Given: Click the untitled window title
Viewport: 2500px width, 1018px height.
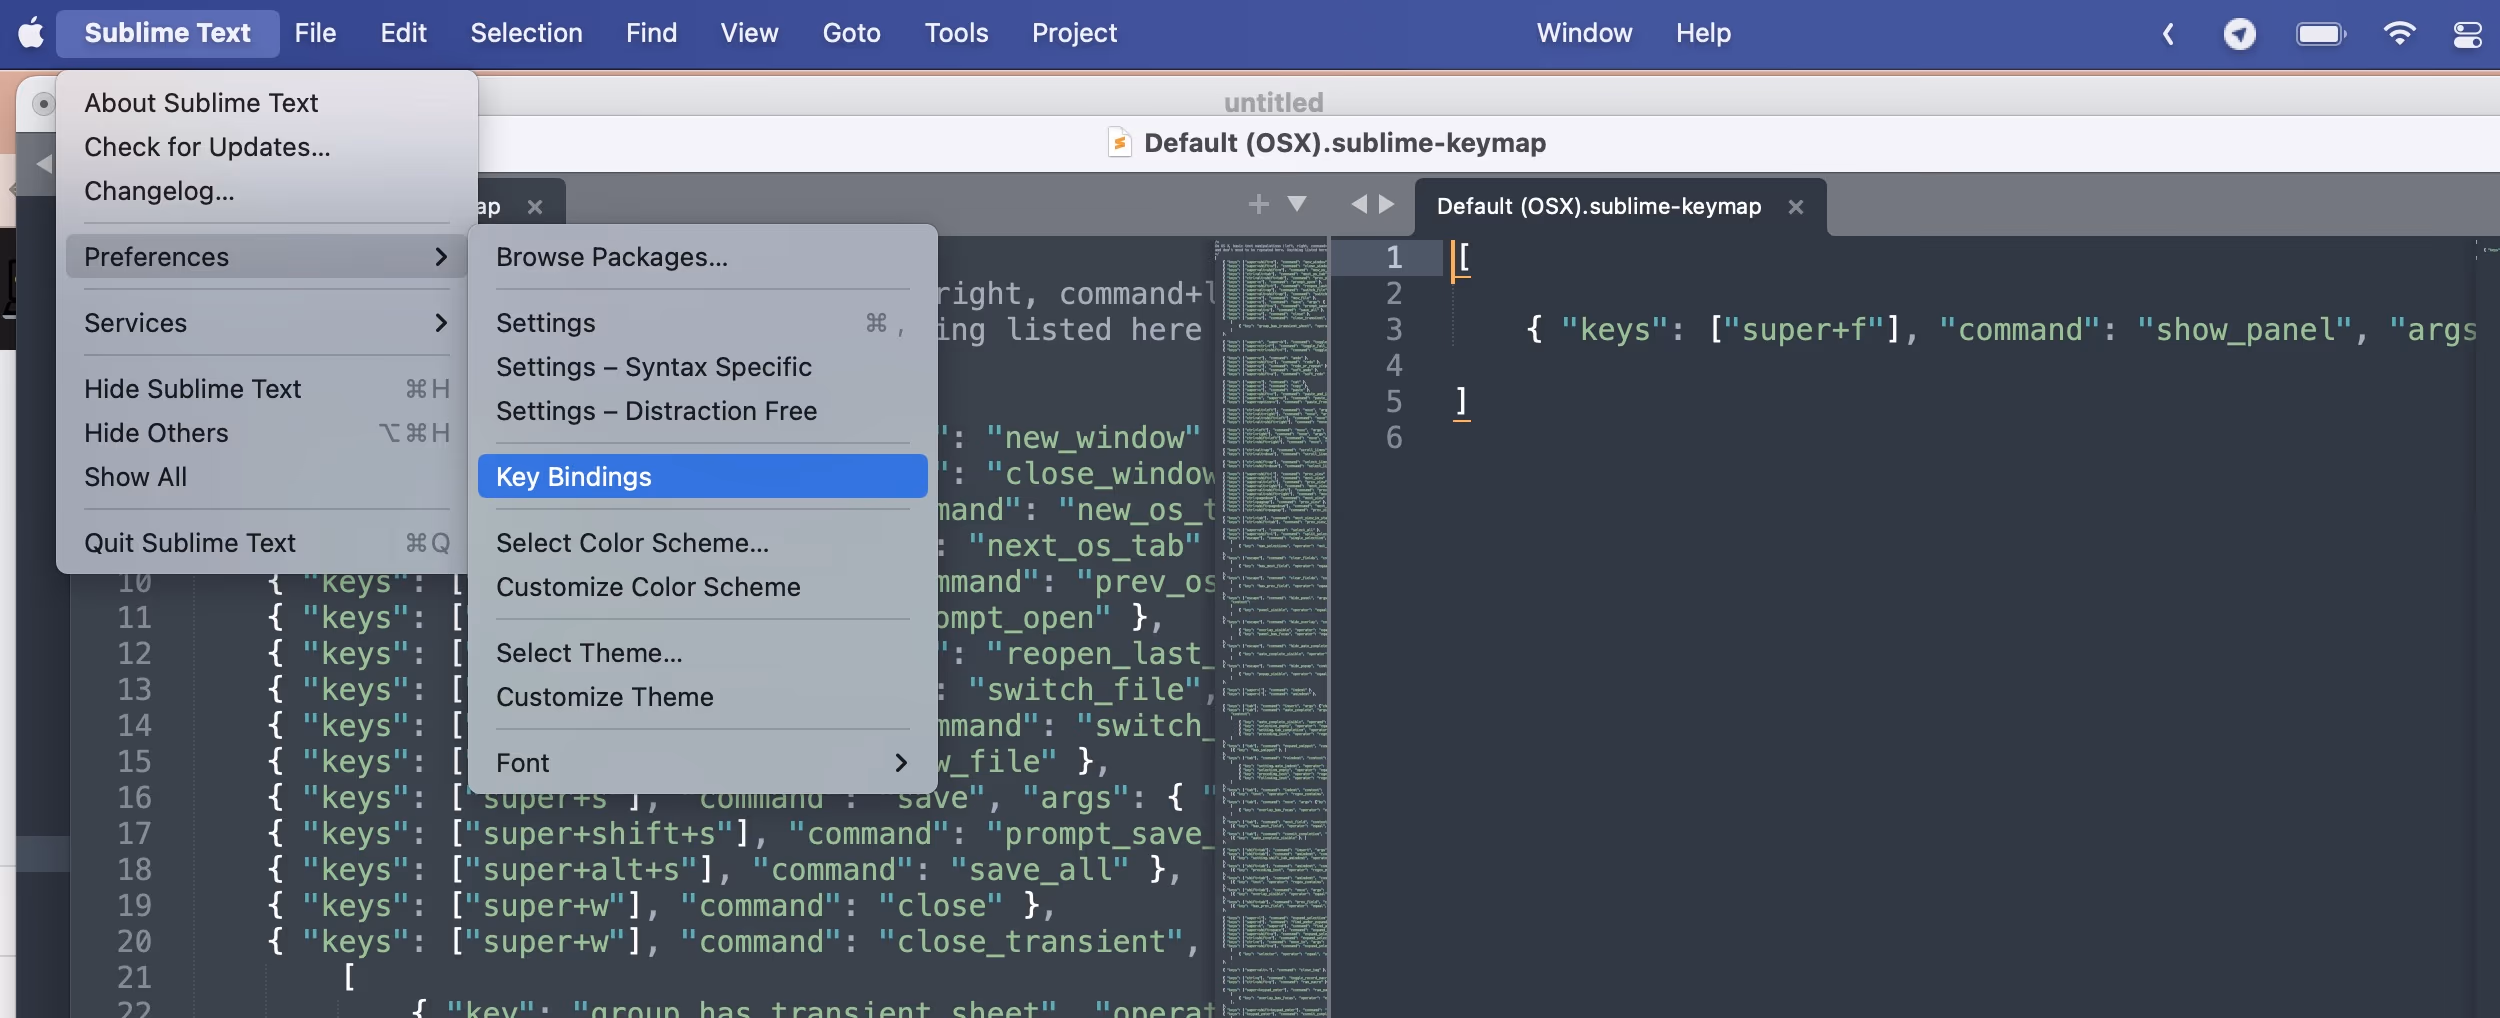Looking at the screenshot, I should pos(1273,102).
